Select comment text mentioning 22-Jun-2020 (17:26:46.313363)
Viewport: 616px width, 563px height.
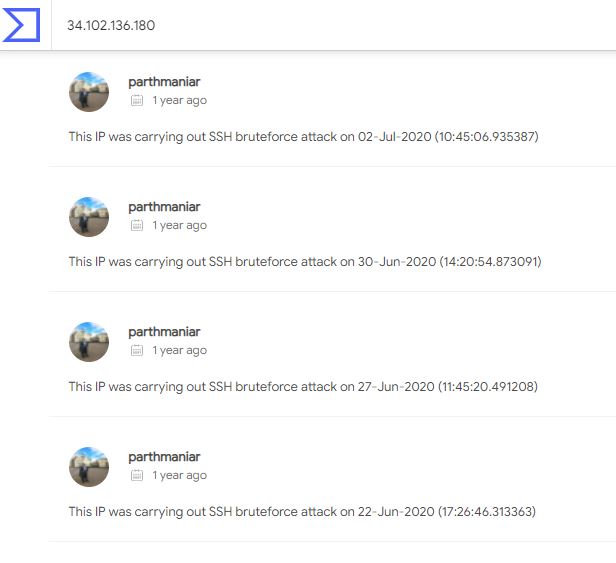click(302, 512)
